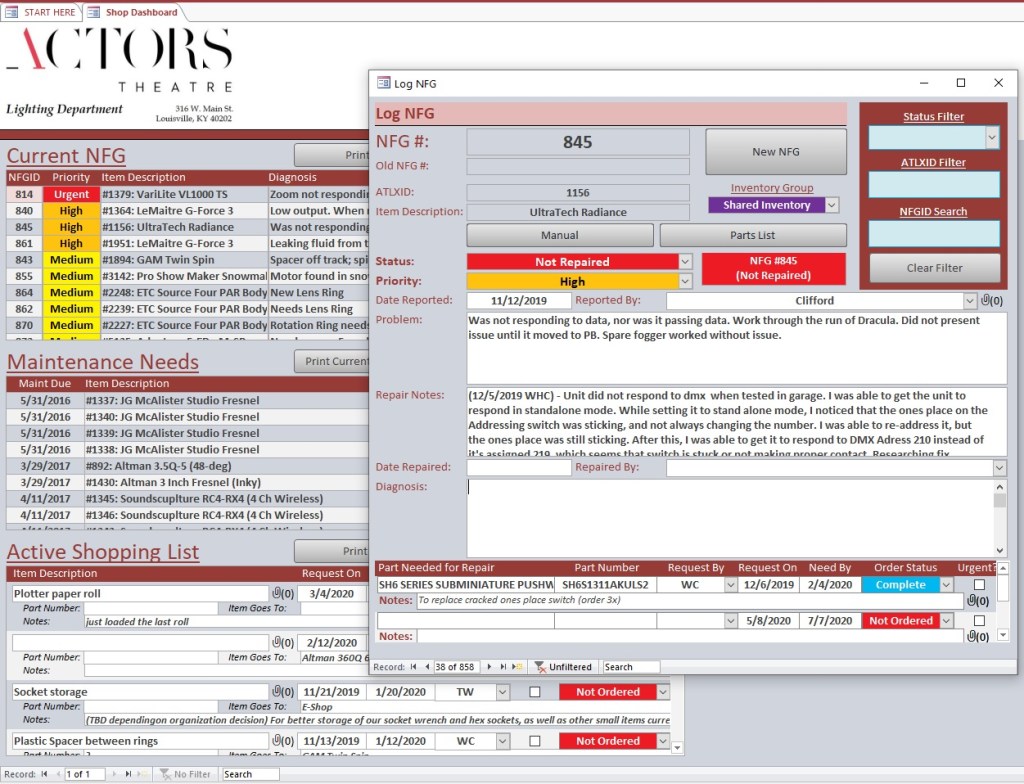
Task: Select the Shop Dashboard tab
Action: (133, 12)
